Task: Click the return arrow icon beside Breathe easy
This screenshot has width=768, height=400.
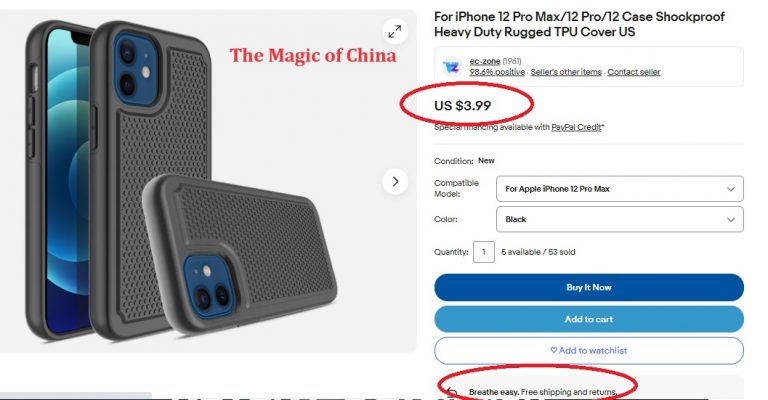Action: [x=452, y=392]
